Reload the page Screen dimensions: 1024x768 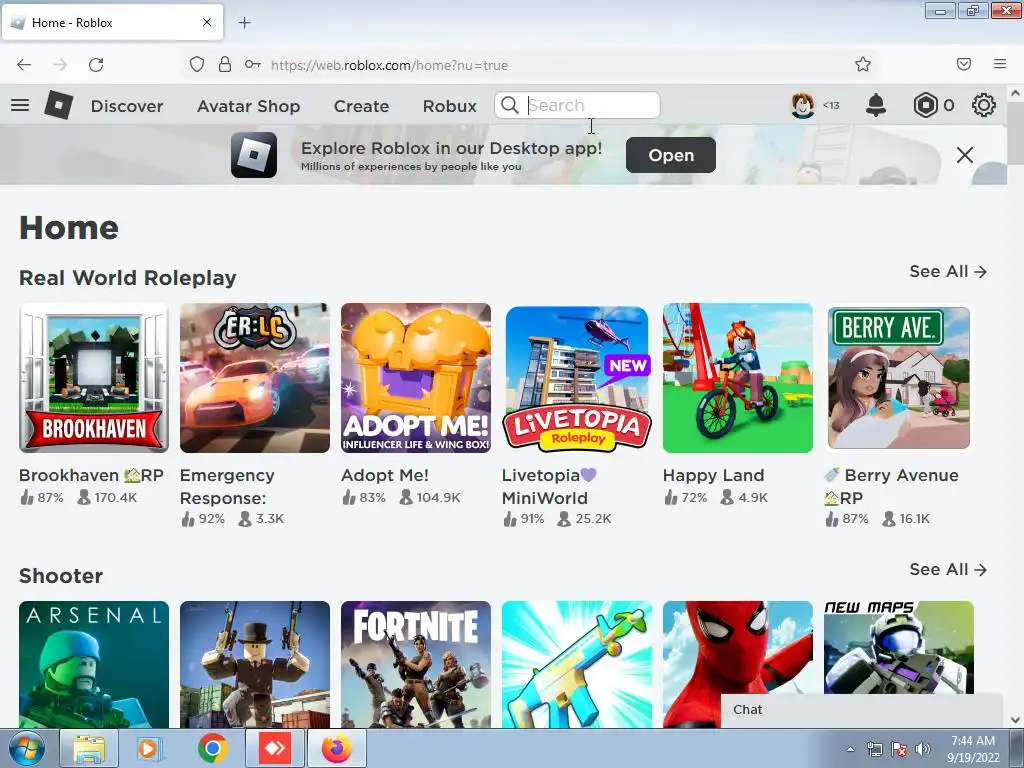(96, 65)
